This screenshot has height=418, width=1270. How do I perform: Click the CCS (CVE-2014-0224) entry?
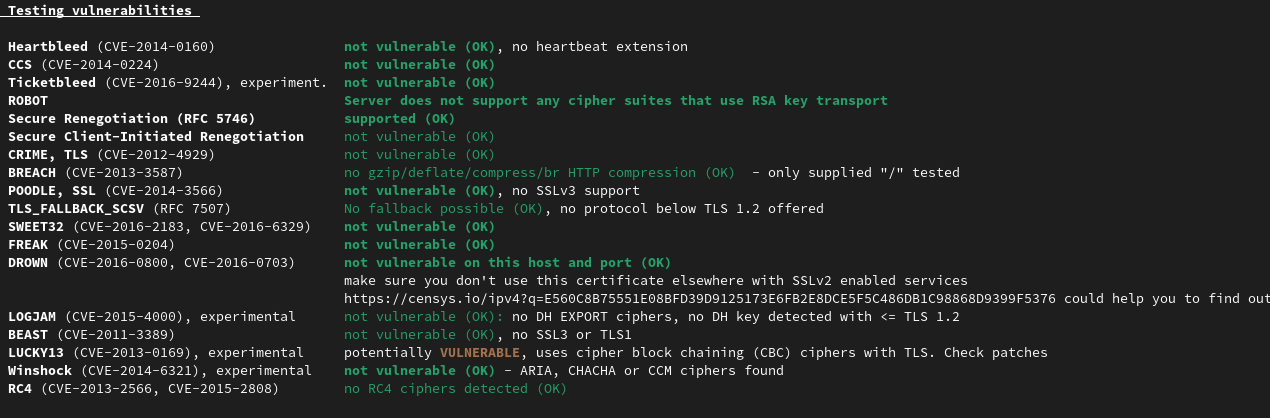(83, 65)
